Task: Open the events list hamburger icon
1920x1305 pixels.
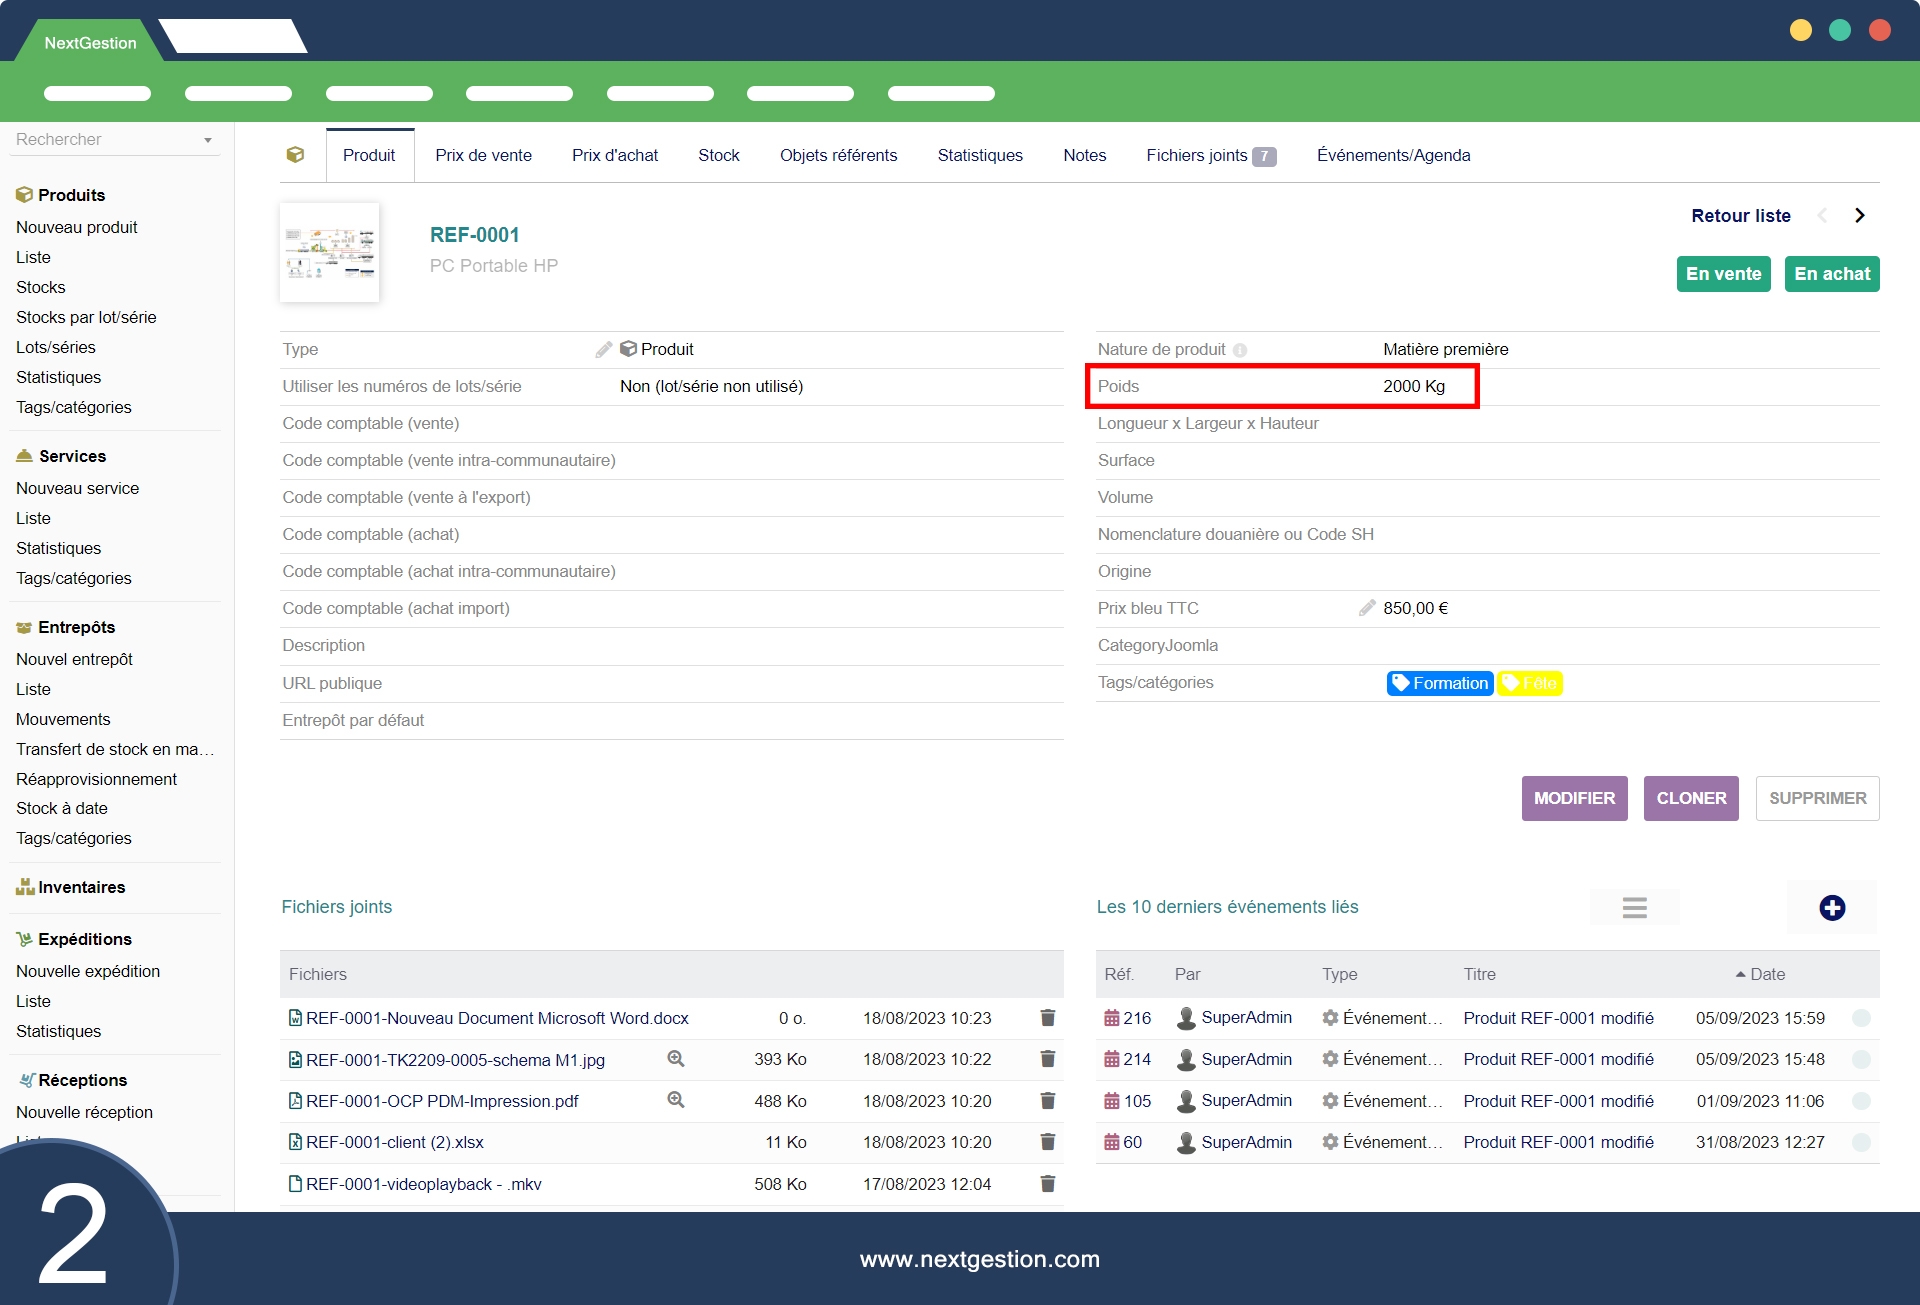Action: pyautogui.click(x=1634, y=908)
